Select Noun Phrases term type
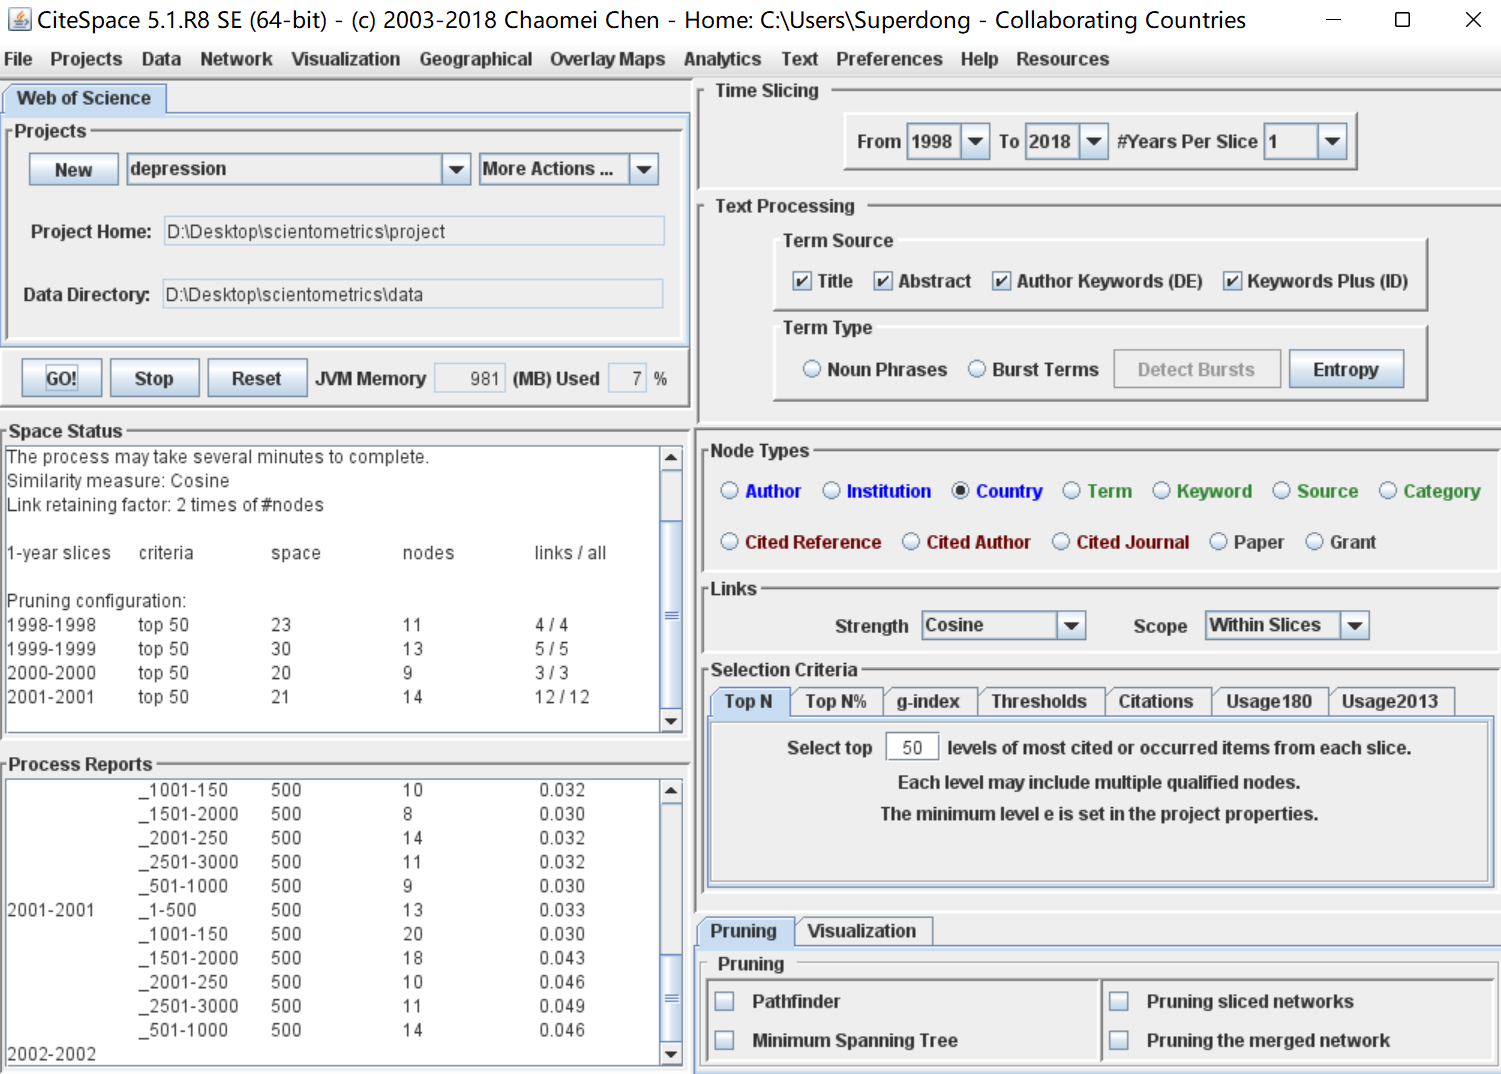Viewport: 1501px width, 1074px height. click(812, 369)
